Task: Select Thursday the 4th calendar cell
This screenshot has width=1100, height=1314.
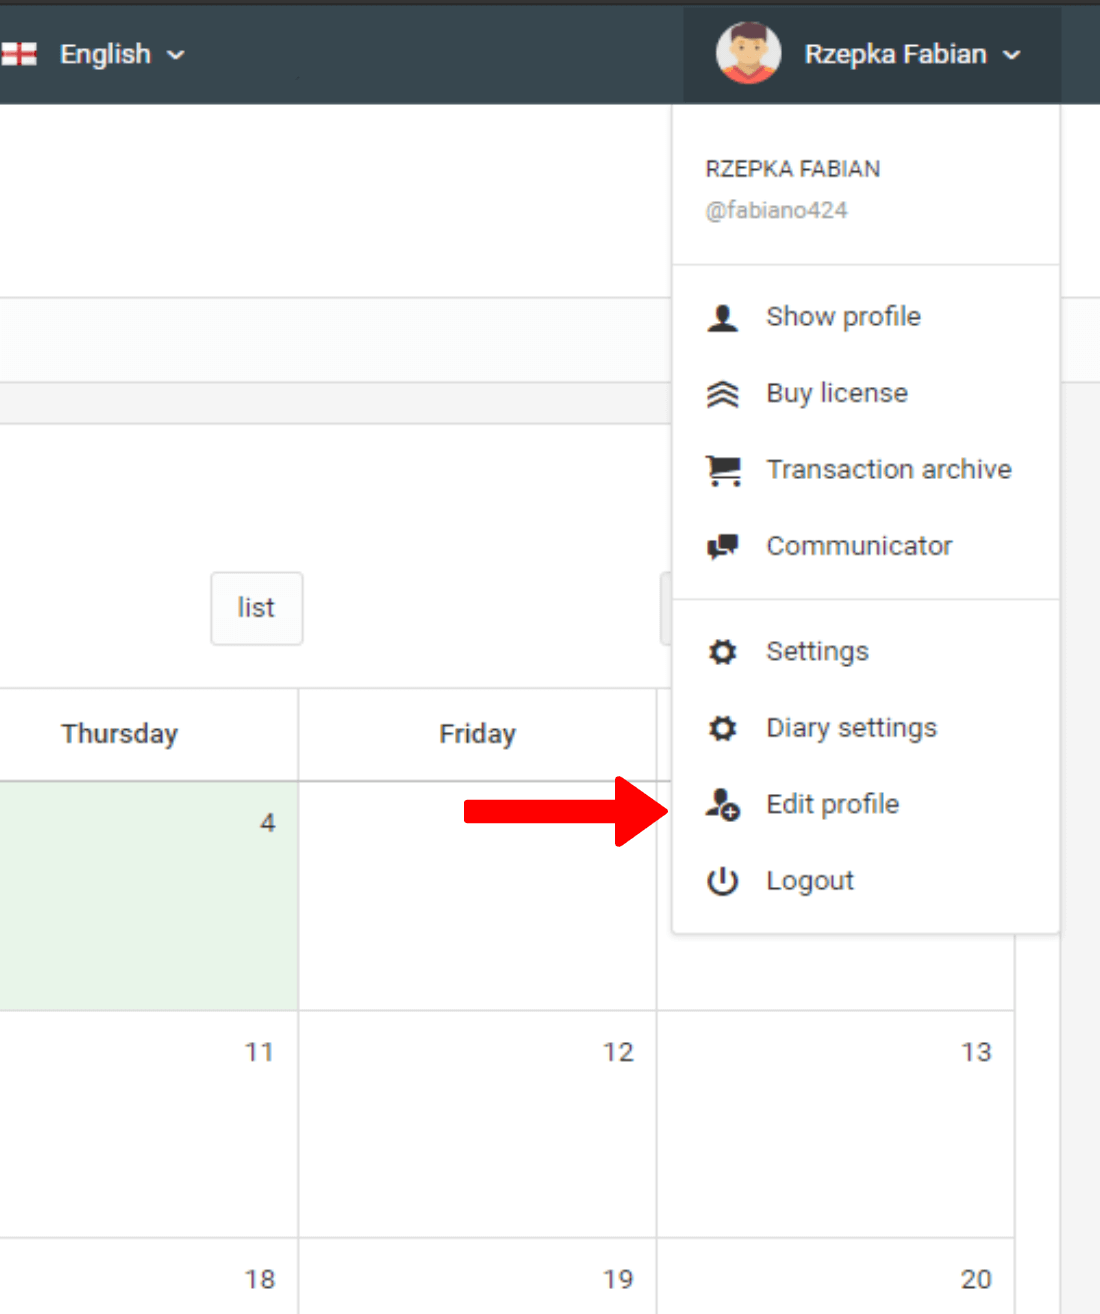Action: tap(148, 895)
